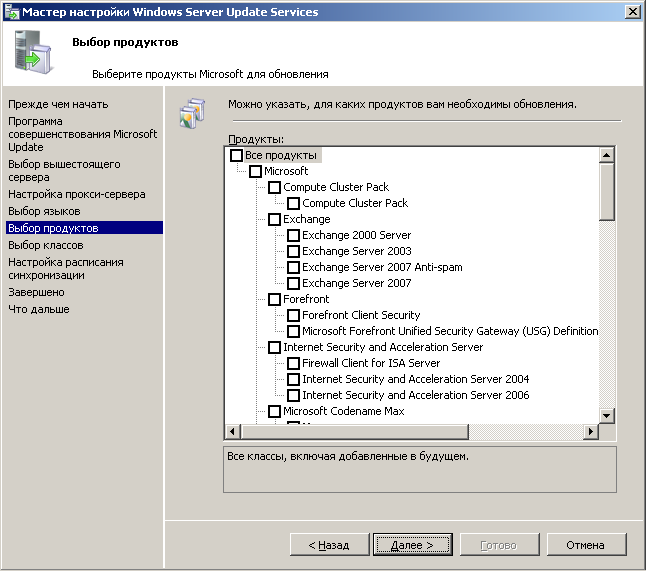Check Firewall Client for ISA Server
Viewport: 646px width, 571px height.
tap(293, 363)
